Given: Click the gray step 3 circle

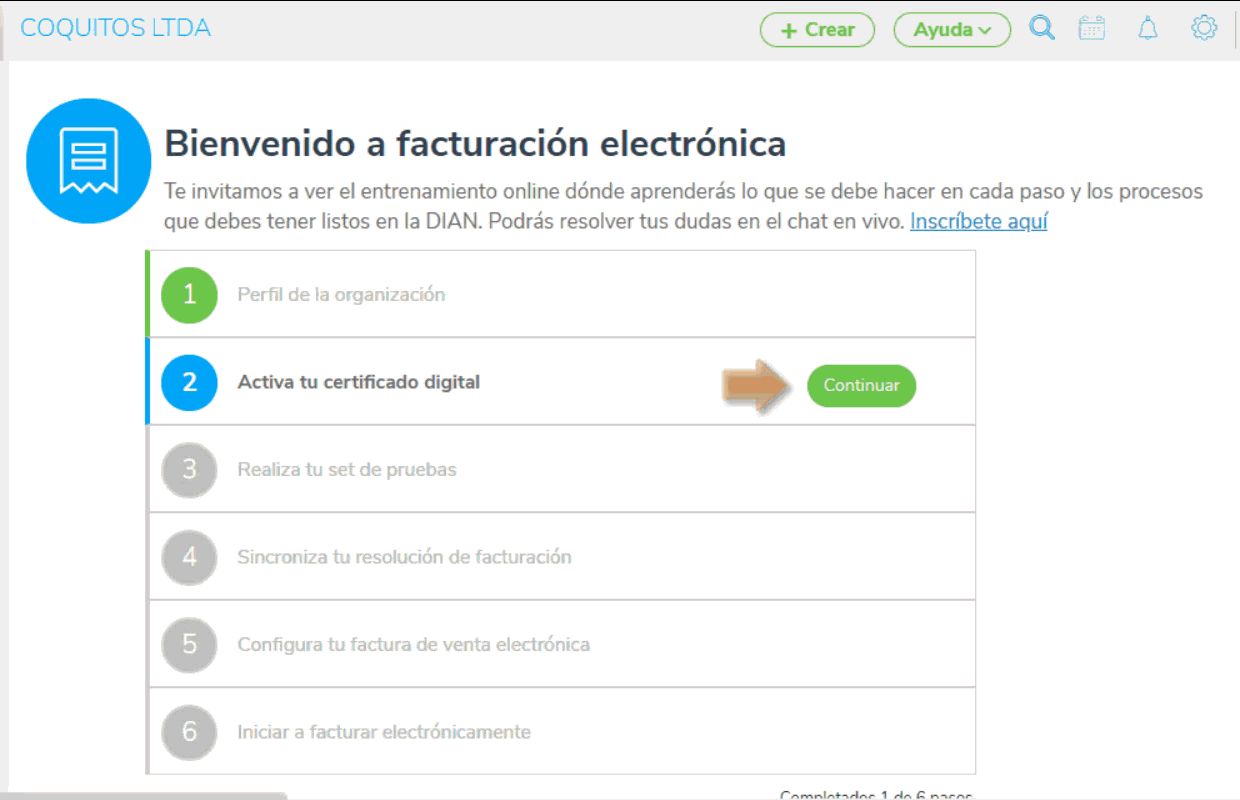Looking at the screenshot, I should pos(189,470).
